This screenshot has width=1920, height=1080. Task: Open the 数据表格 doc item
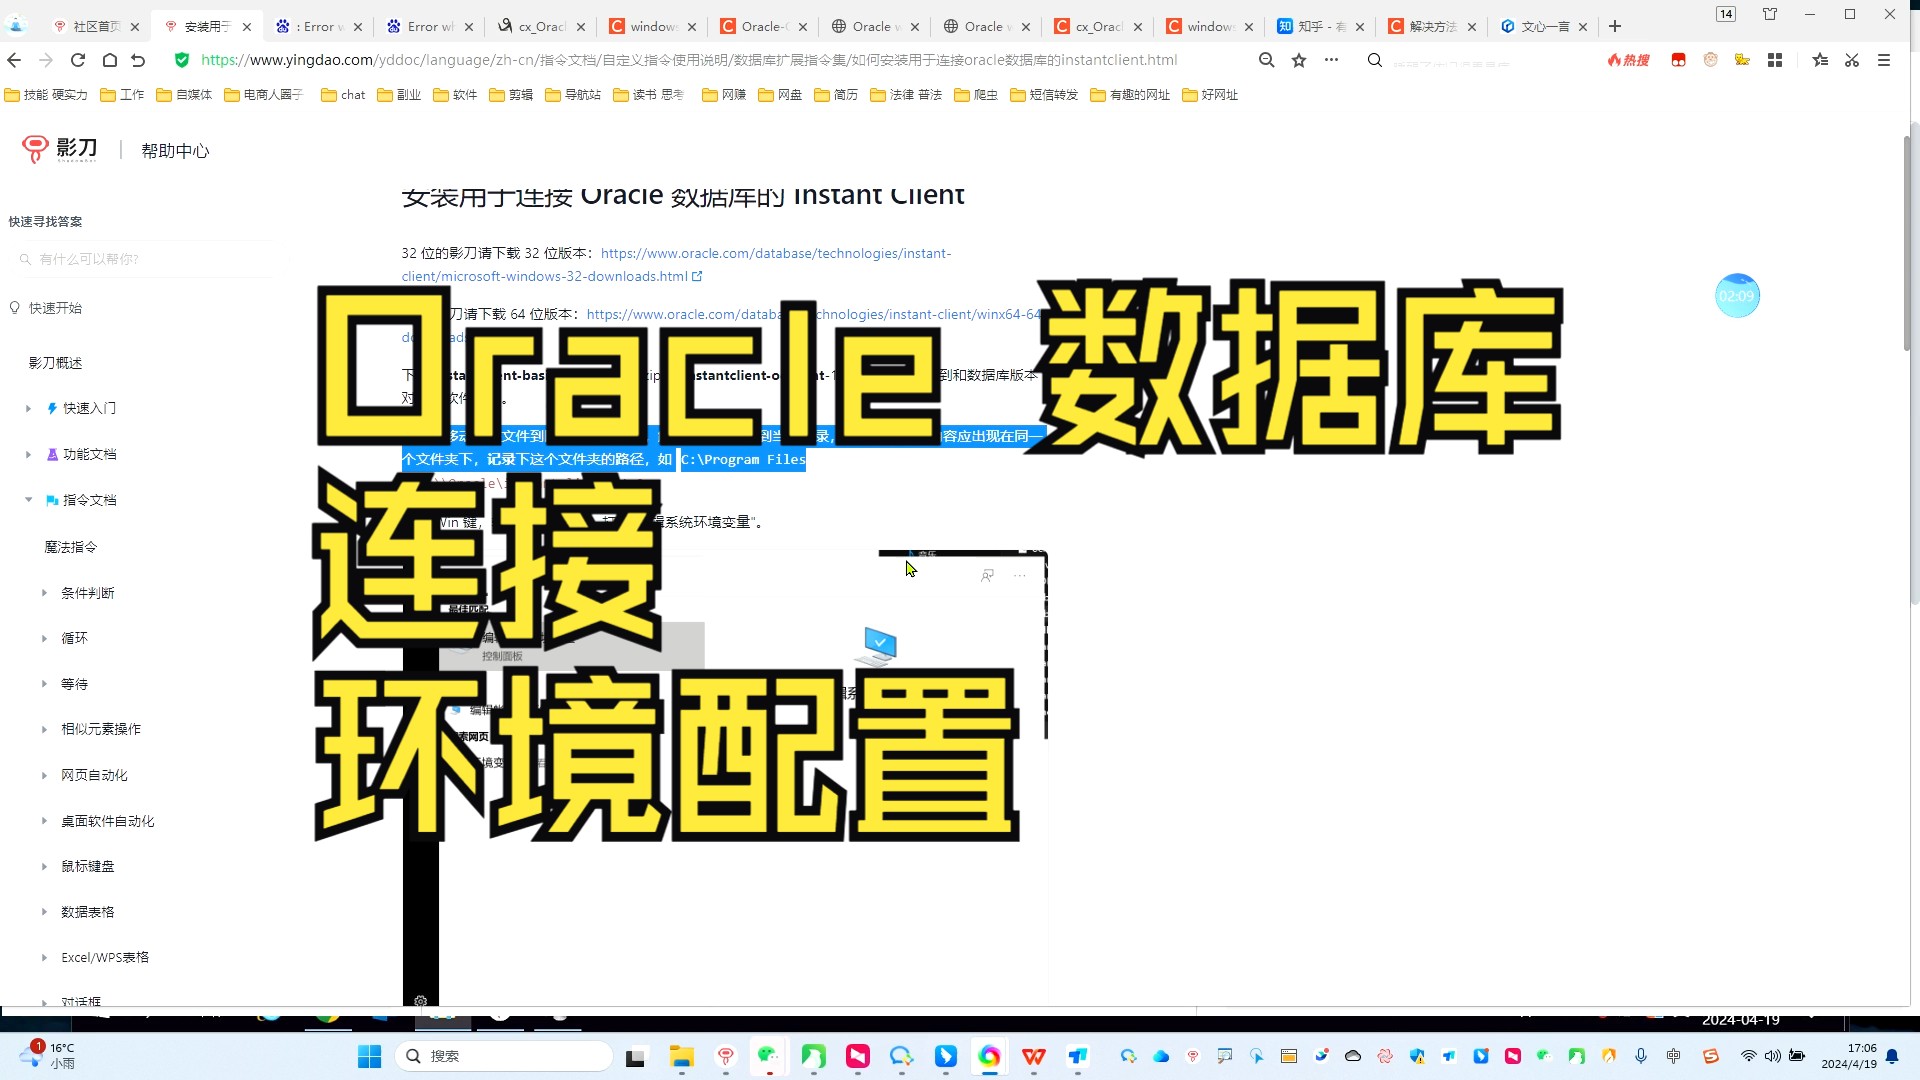(x=88, y=912)
